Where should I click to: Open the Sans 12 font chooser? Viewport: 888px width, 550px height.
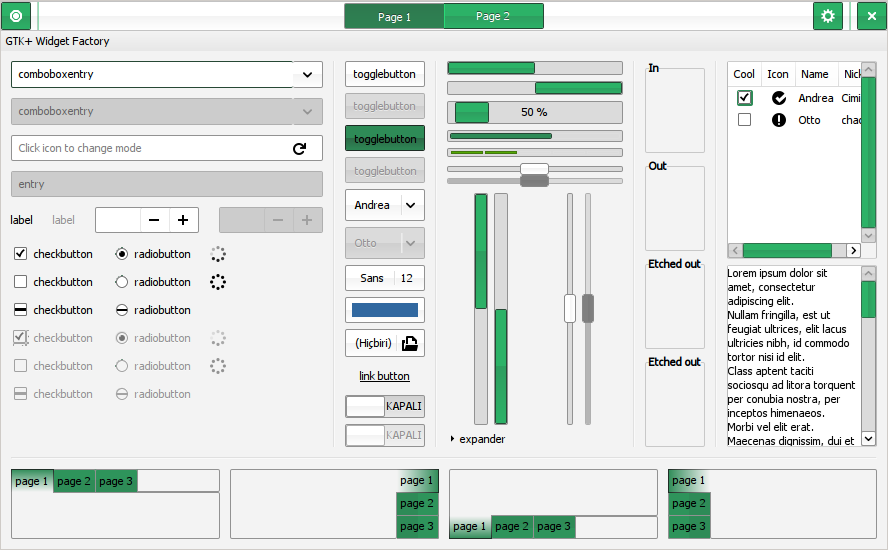(x=385, y=278)
